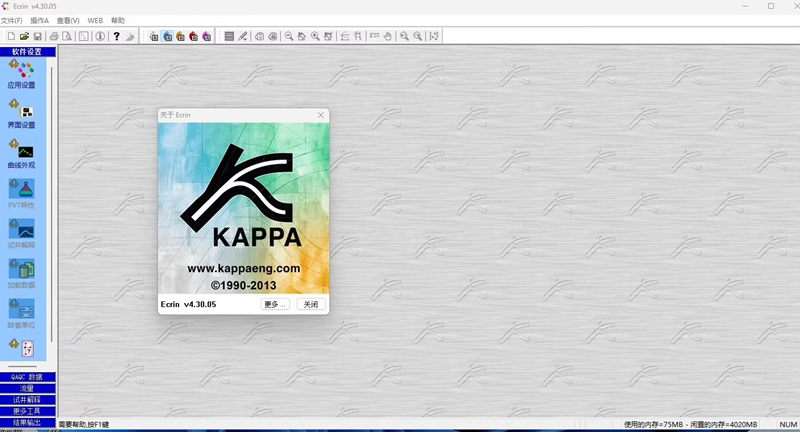Click the www.kappaeng.com text
Image resolution: width=800 pixels, height=432 pixels.
[x=243, y=268]
